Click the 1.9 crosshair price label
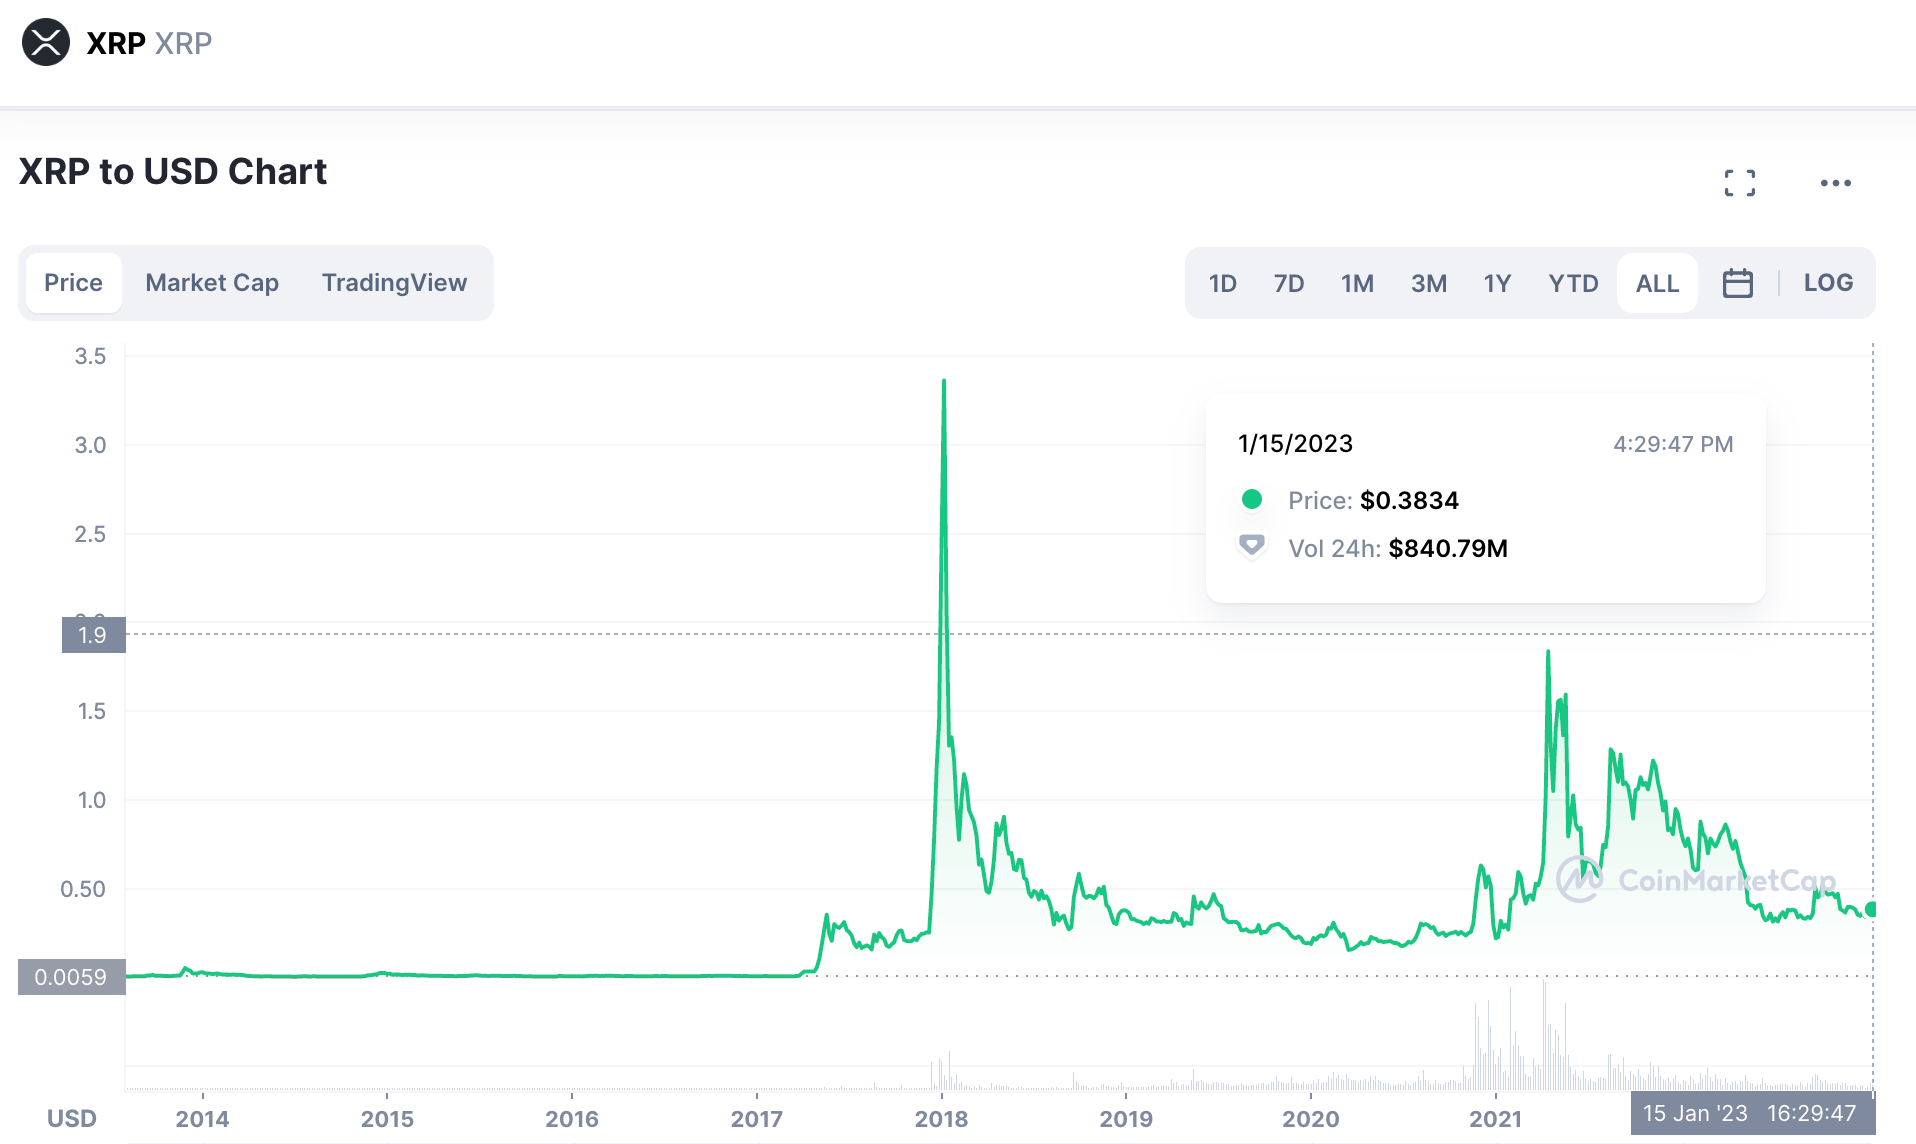1916x1144 pixels. 93,635
